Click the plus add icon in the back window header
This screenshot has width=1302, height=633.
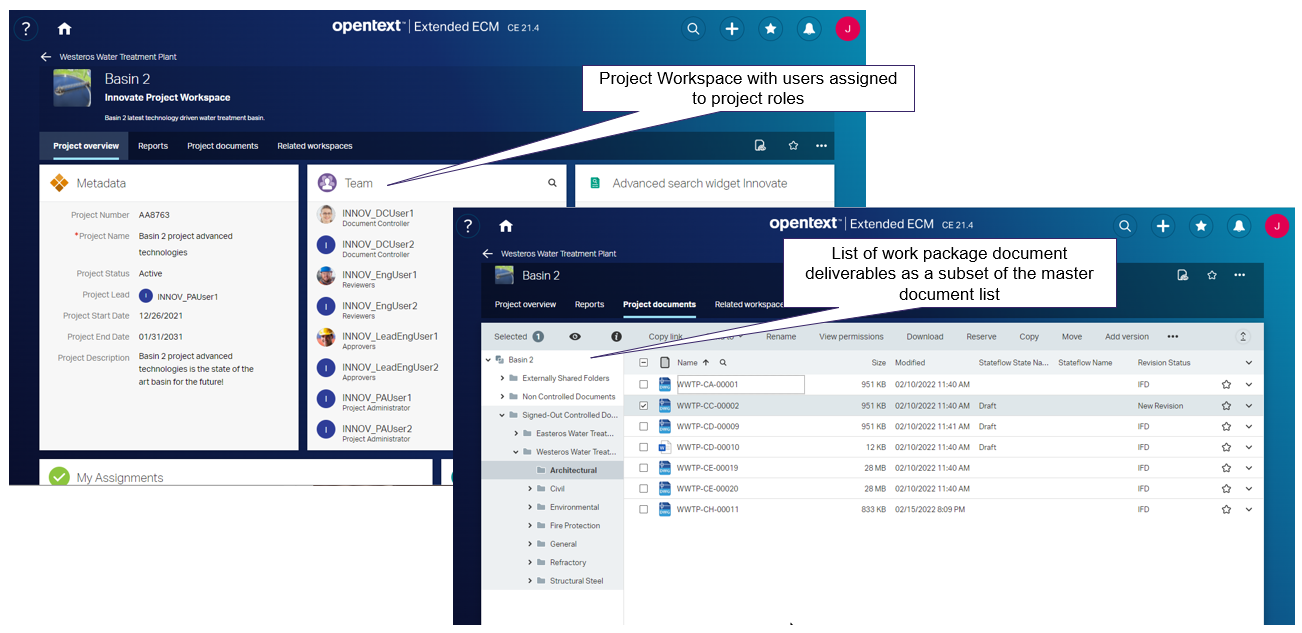(x=732, y=29)
